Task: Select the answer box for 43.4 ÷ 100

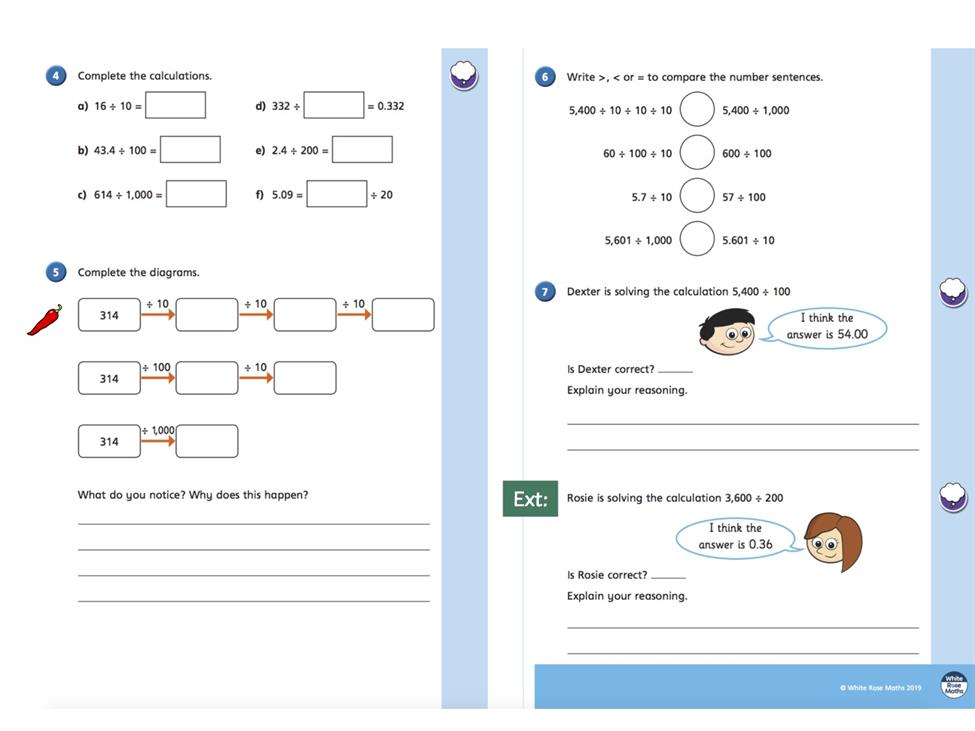Action: tap(190, 149)
